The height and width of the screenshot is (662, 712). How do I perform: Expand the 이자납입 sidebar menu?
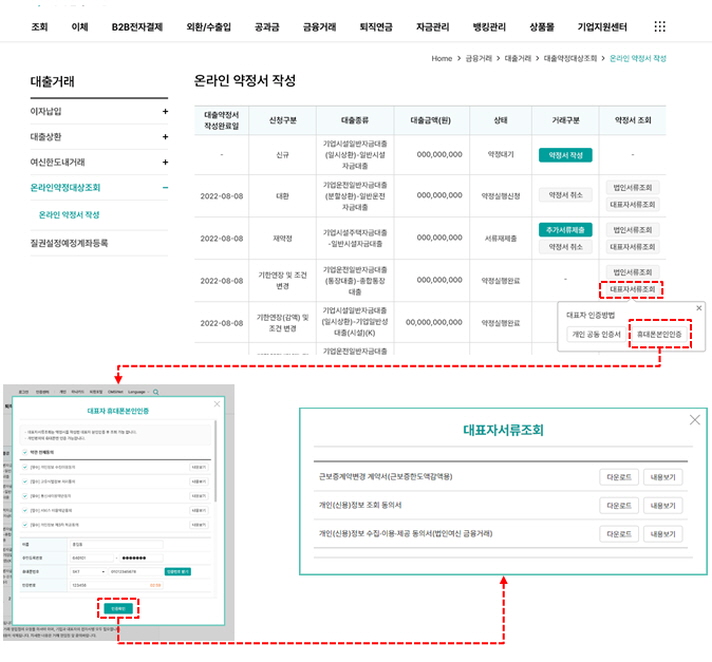pyautogui.click(x=165, y=111)
